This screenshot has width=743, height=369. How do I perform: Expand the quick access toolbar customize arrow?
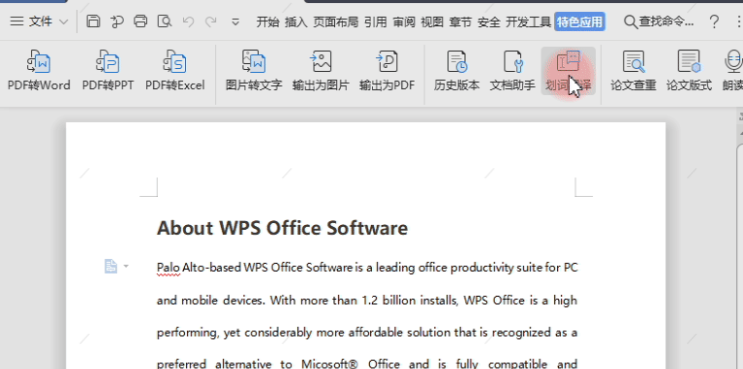pos(236,22)
